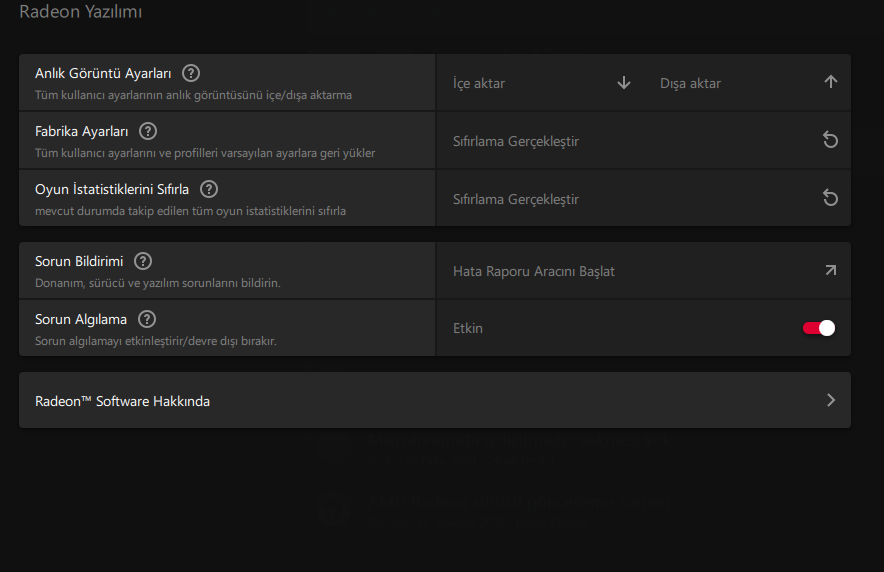
Task: Click reset icon in Fabrika Ayarları row
Action: tap(830, 141)
